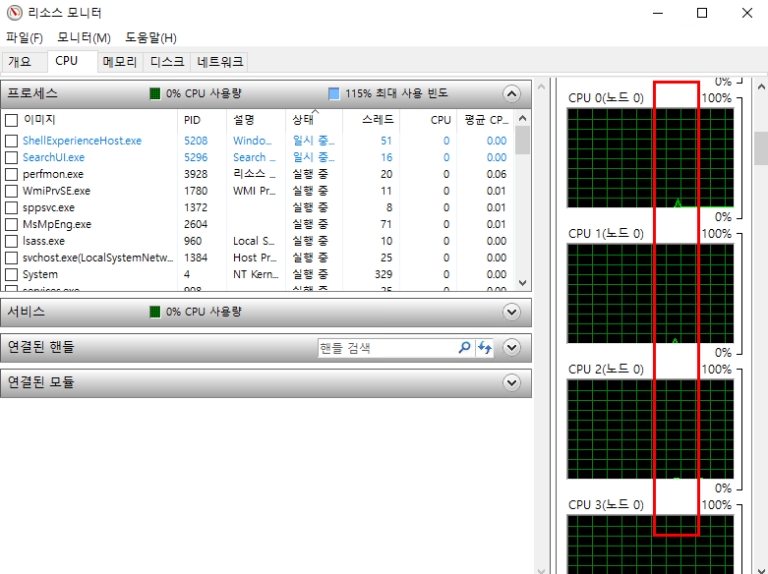Click the 핸들 검색 input field
Image resolution: width=768 pixels, height=574 pixels.
pyautogui.click(x=385, y=348)
